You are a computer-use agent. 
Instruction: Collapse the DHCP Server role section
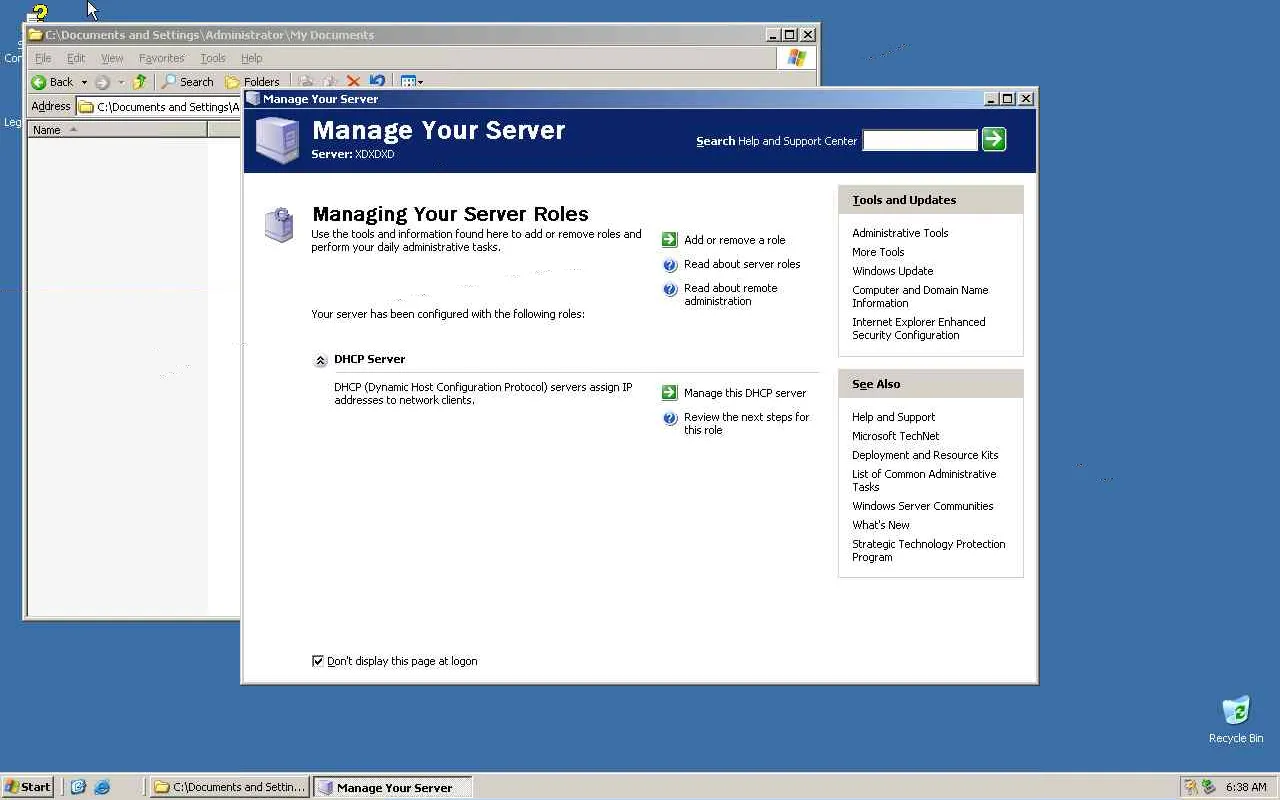pos(320,361)
